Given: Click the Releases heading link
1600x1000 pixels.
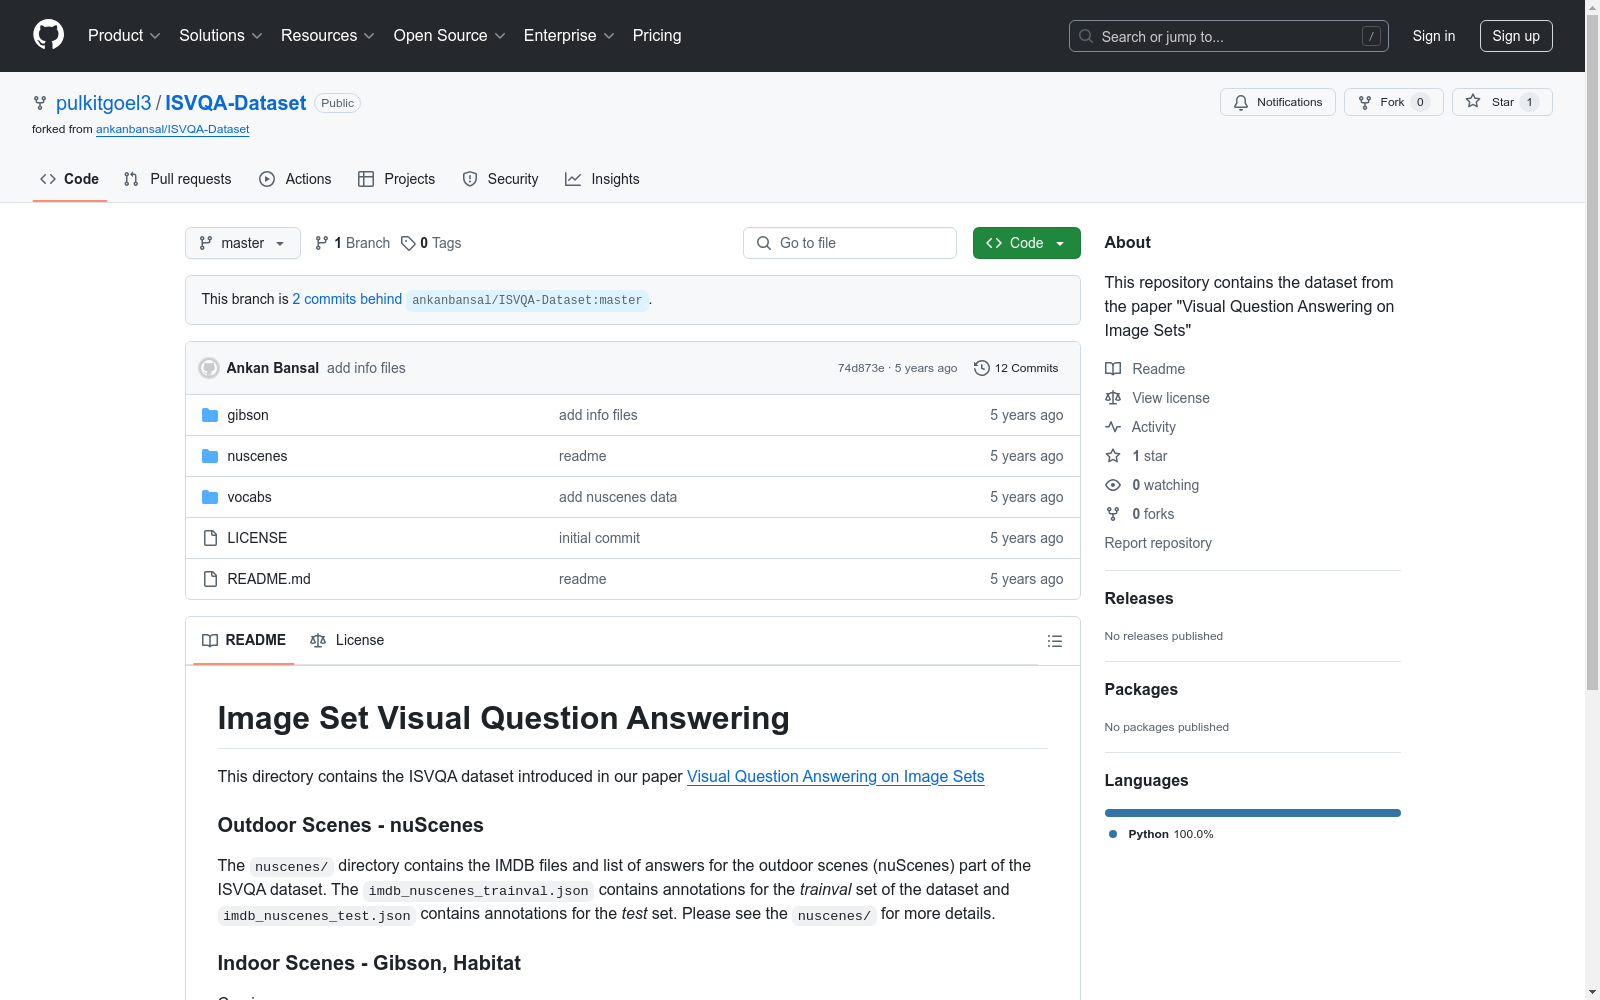Looking at the screenshot, I should pyautogui.click(x=1139, y=598).
